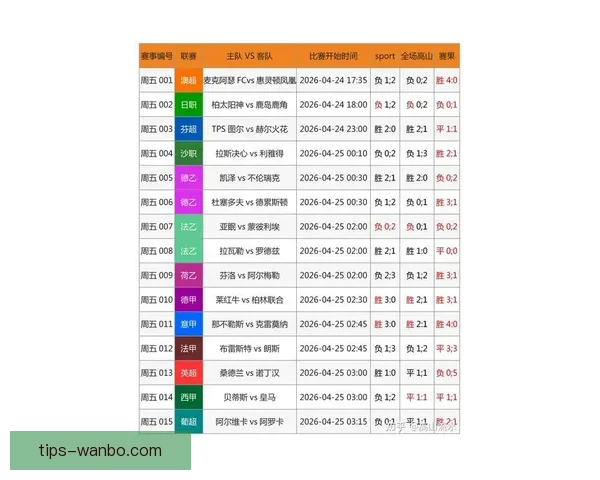Select the 周五 010 match number cell
The width and height of the screenshot is (600, 480).
(157, 300)
